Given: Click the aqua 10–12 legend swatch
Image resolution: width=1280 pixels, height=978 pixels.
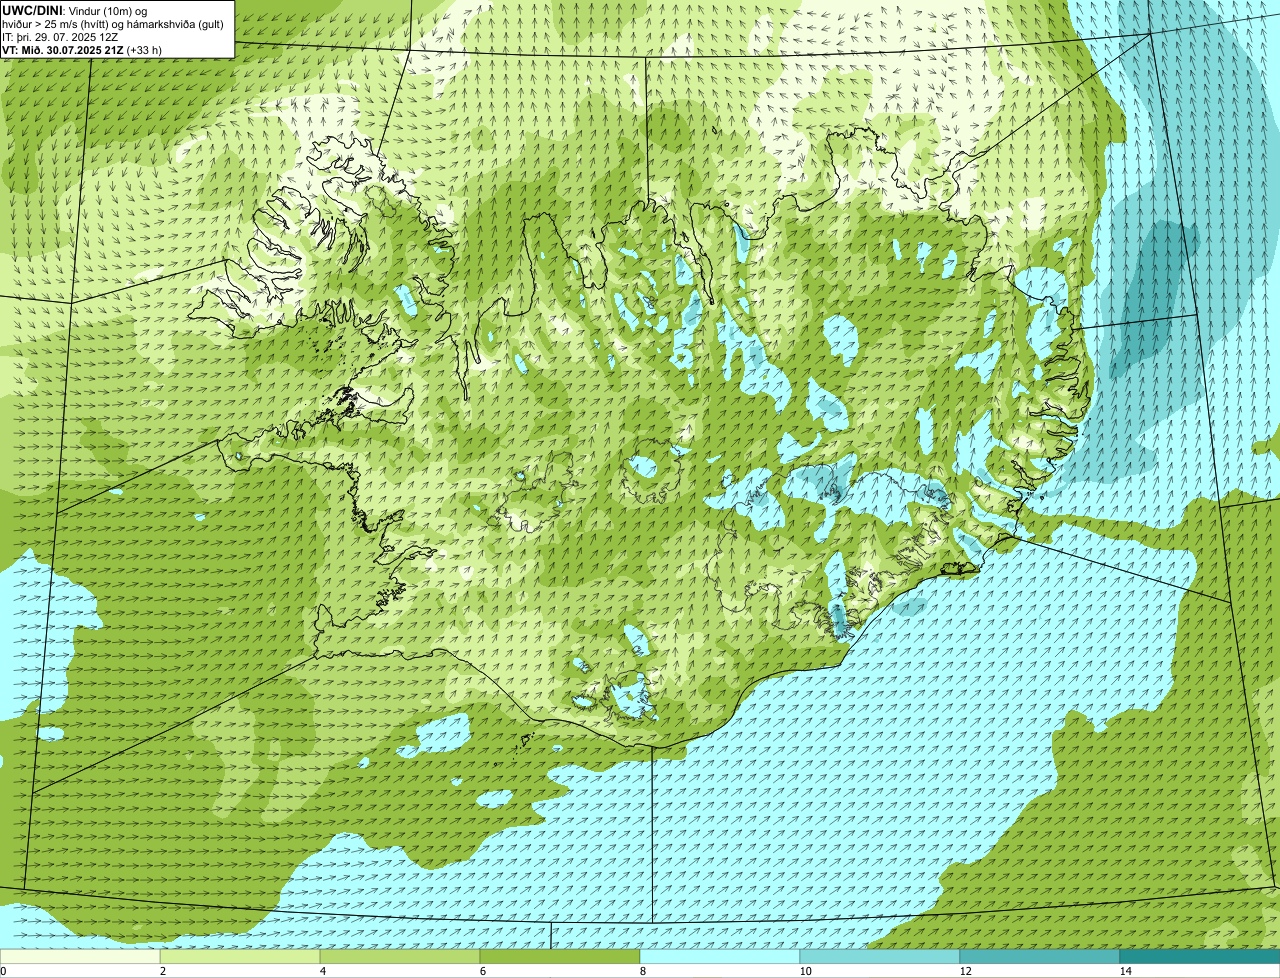Looking at the screenshot, I should 880,957.
